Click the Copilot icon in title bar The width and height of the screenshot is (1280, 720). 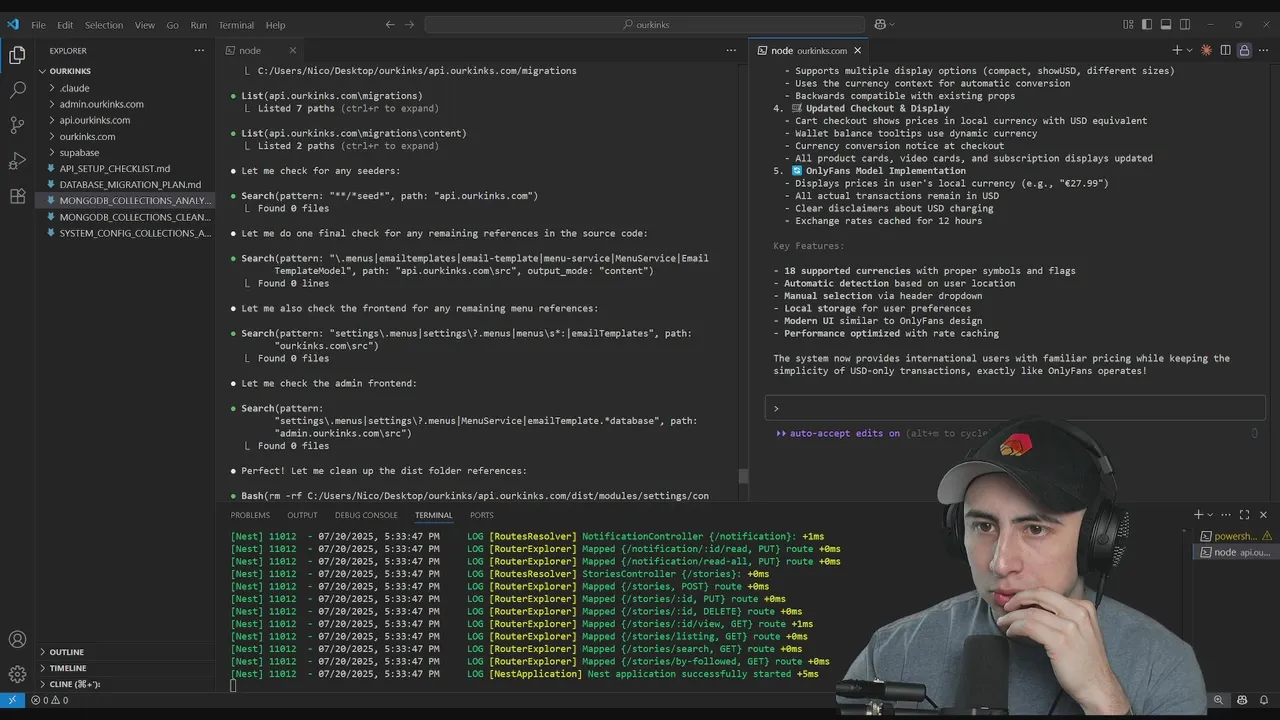(x=880, y=24)
